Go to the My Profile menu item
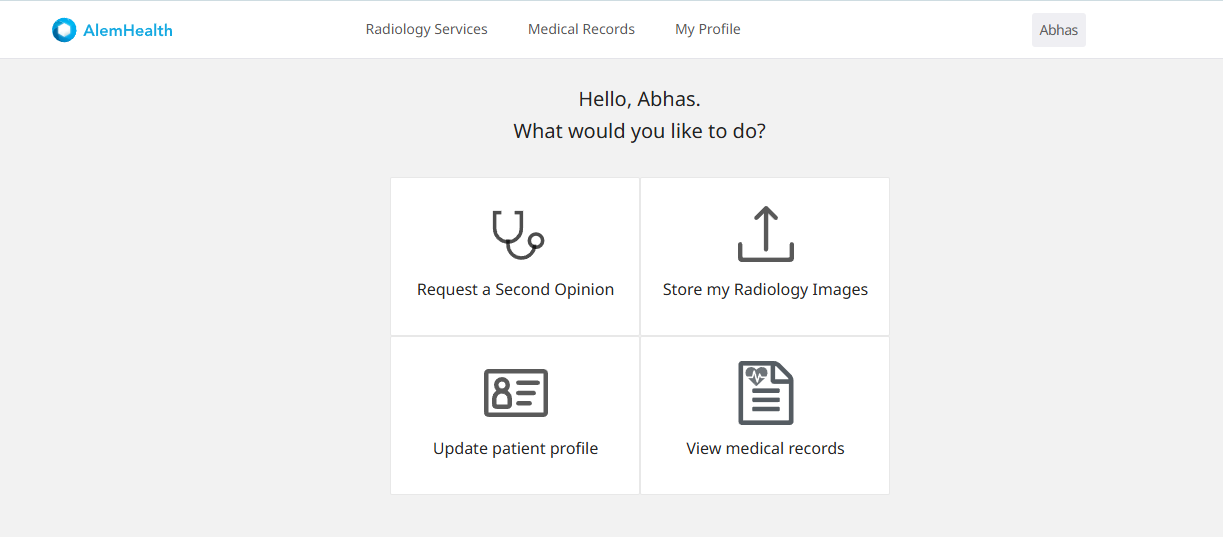Image resolution: width=1223 pixels, height=537 pixels. pos(708,29)
